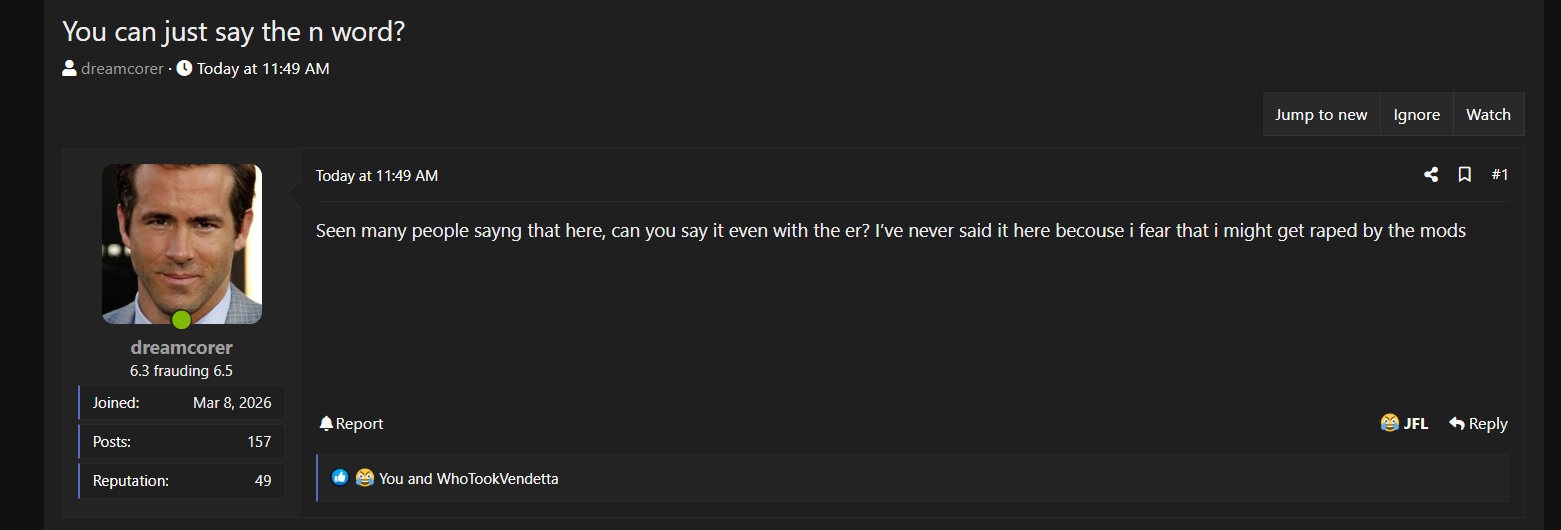Click the blue thumbs-up reaction icon
1561x530 pixels.
(x=340, y=478)
